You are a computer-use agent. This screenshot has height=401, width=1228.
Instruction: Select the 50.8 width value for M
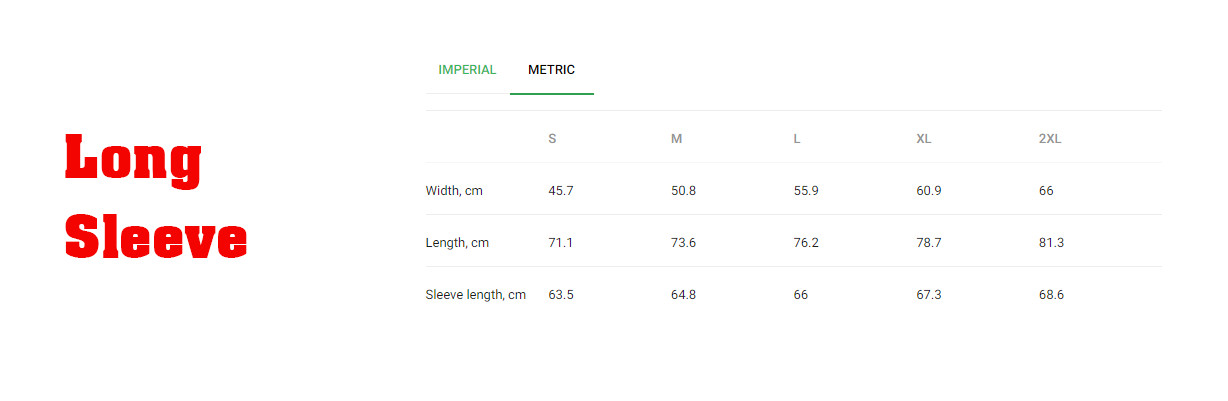[x=683, y=191]
